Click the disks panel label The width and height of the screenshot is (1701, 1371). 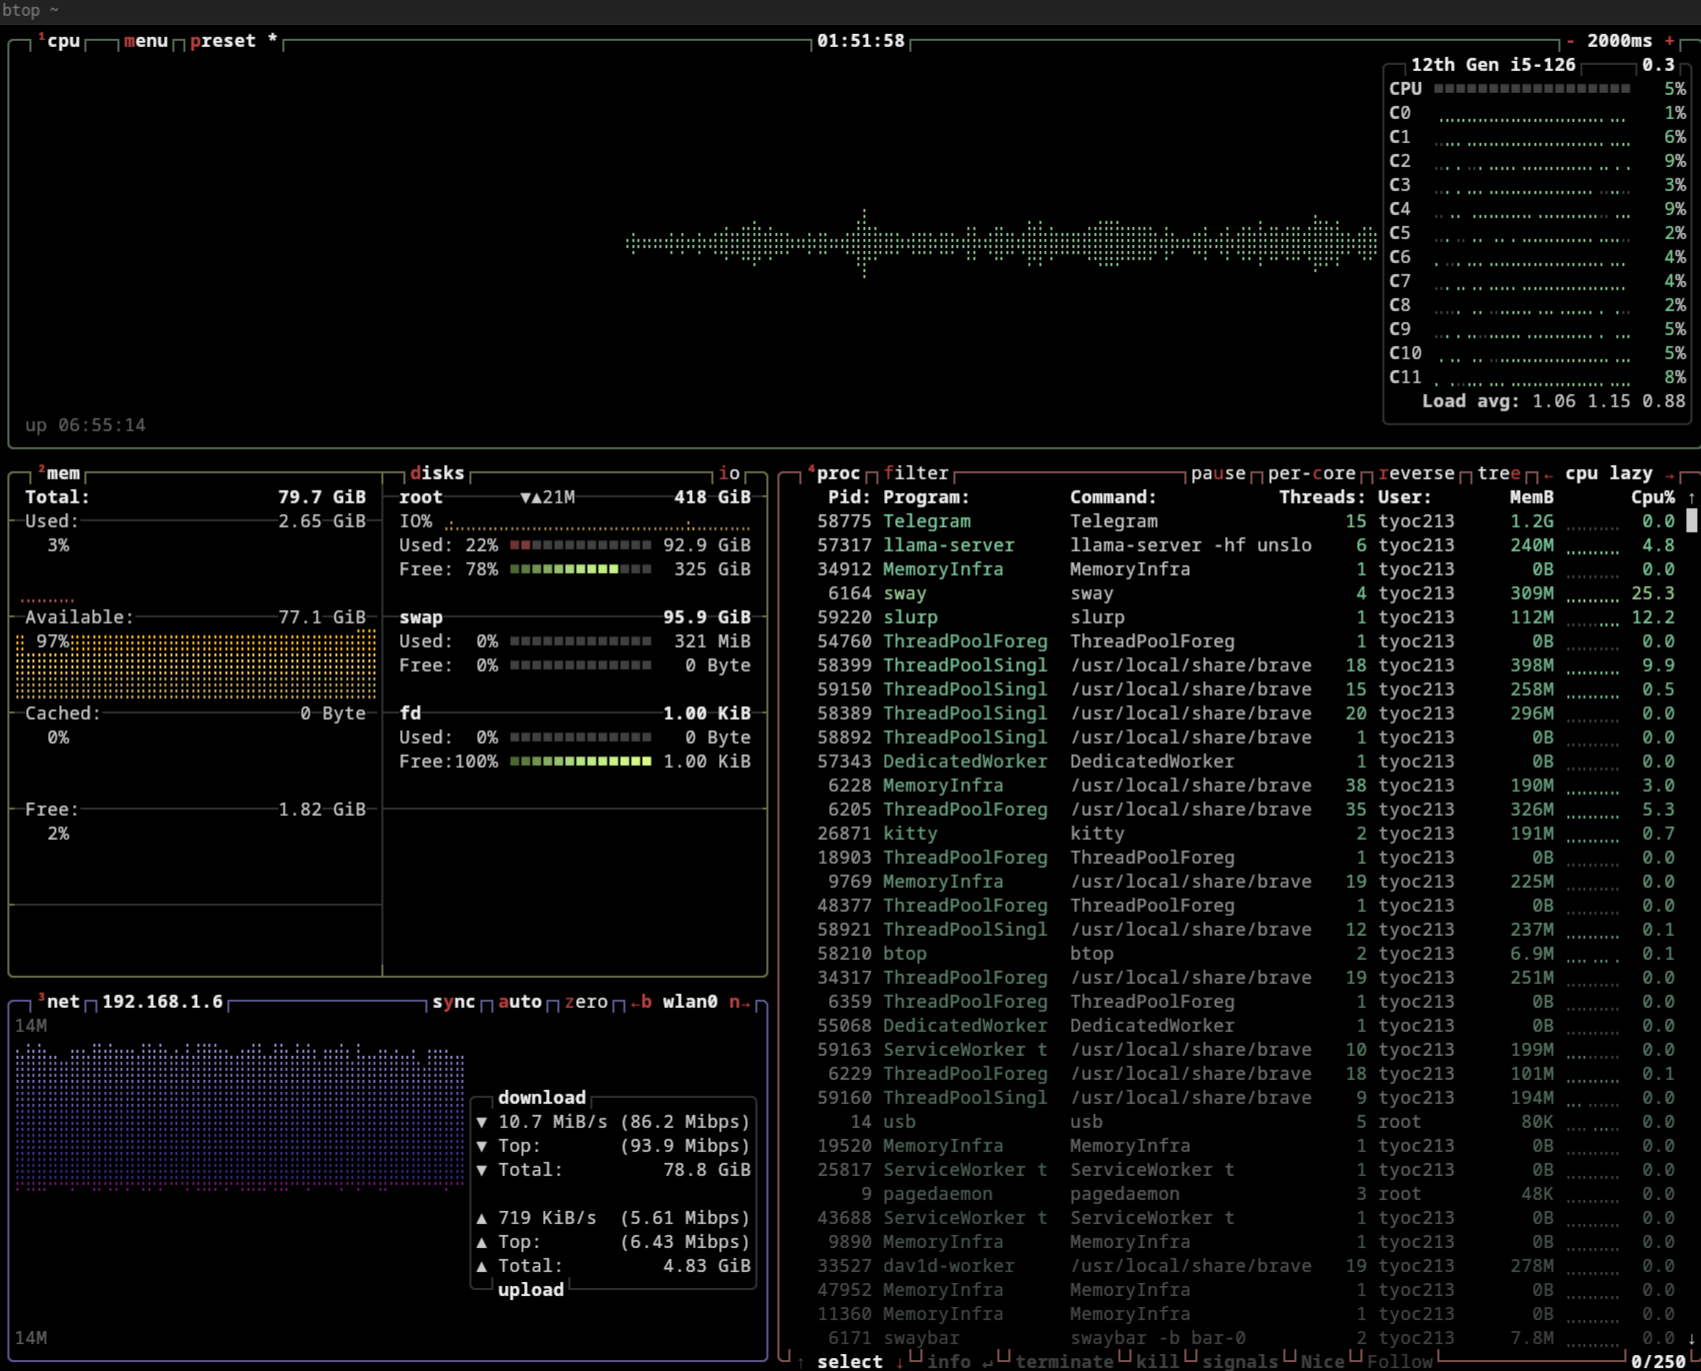pos(437,474)
